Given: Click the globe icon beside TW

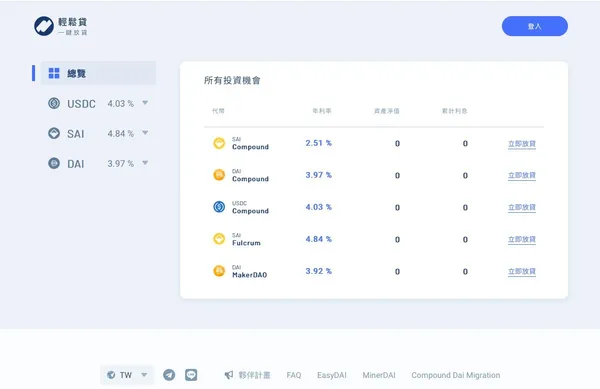Looking at the screenshot, I should (111, 375).
